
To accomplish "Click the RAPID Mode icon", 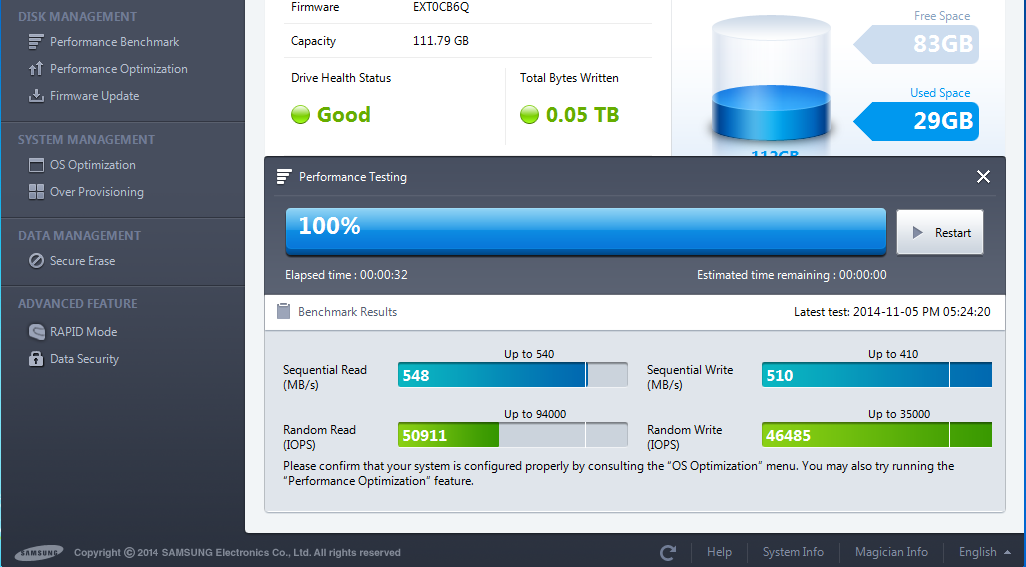I will pyautogui.click(x=37, y=332).
